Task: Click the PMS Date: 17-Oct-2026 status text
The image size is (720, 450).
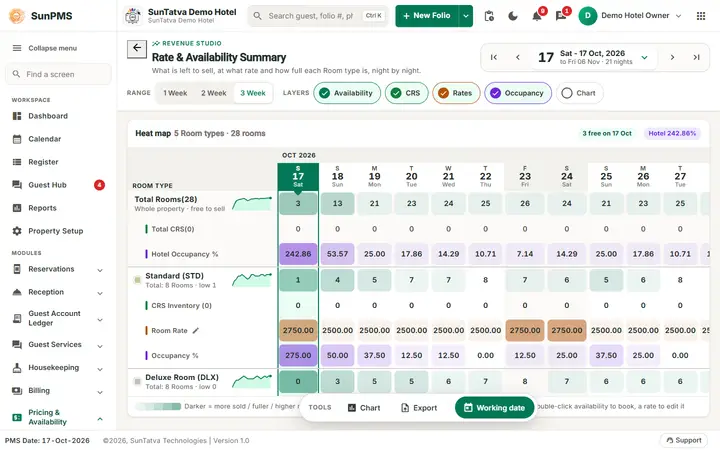Action: click(47, 441)
